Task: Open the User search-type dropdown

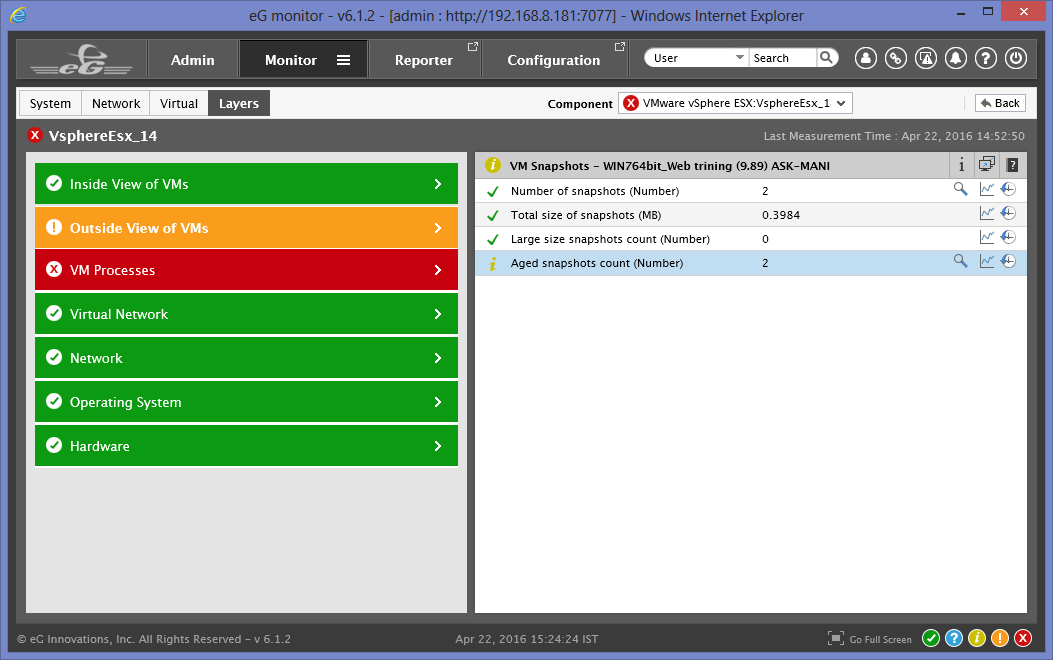Action: click(696, 58)
